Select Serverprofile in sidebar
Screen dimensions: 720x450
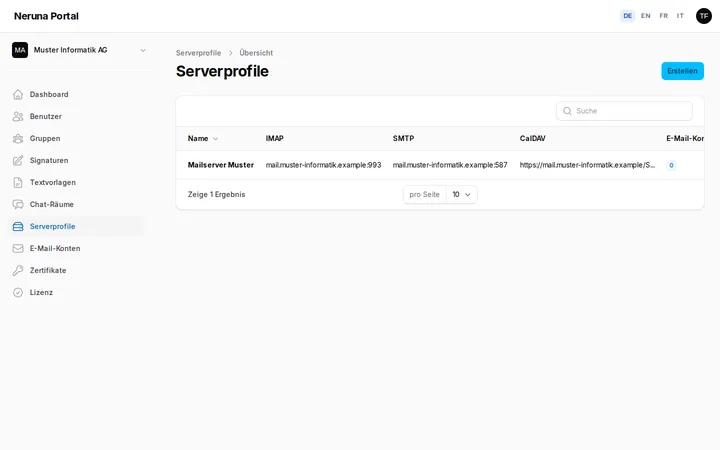point(77,227)
